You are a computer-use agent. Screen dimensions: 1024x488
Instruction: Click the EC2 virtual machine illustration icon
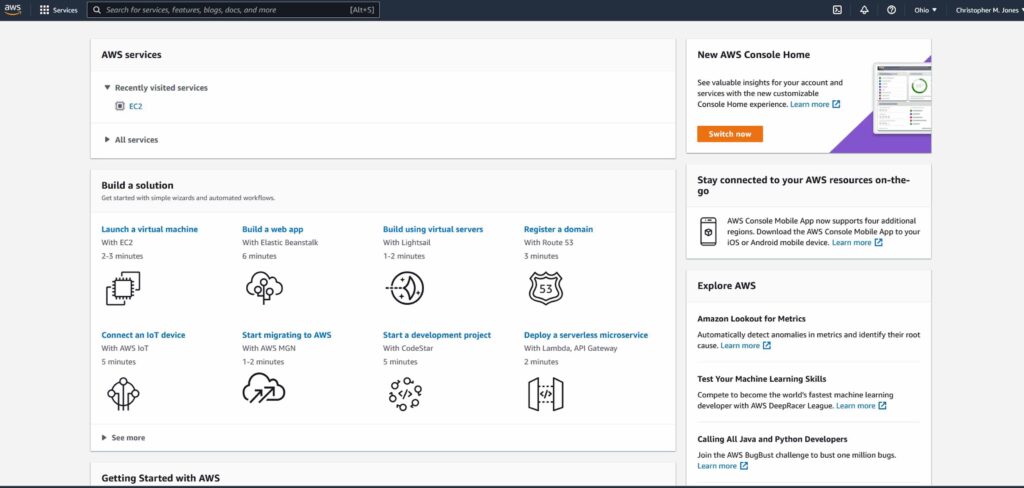point(123,288)
